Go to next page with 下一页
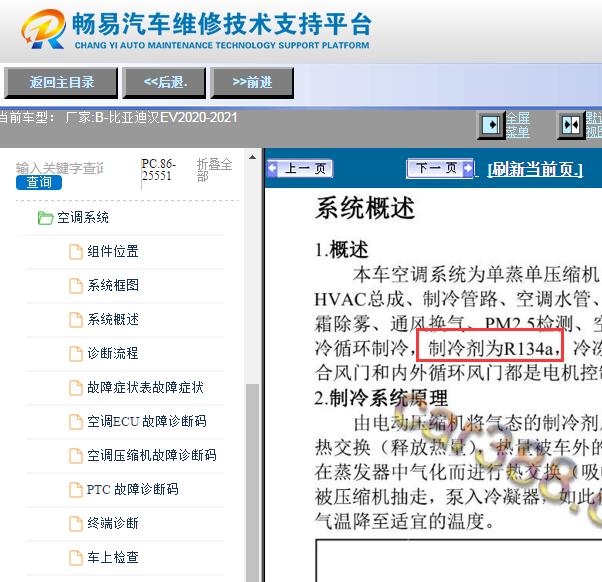The image size is (602, 582). click(440, 168)
